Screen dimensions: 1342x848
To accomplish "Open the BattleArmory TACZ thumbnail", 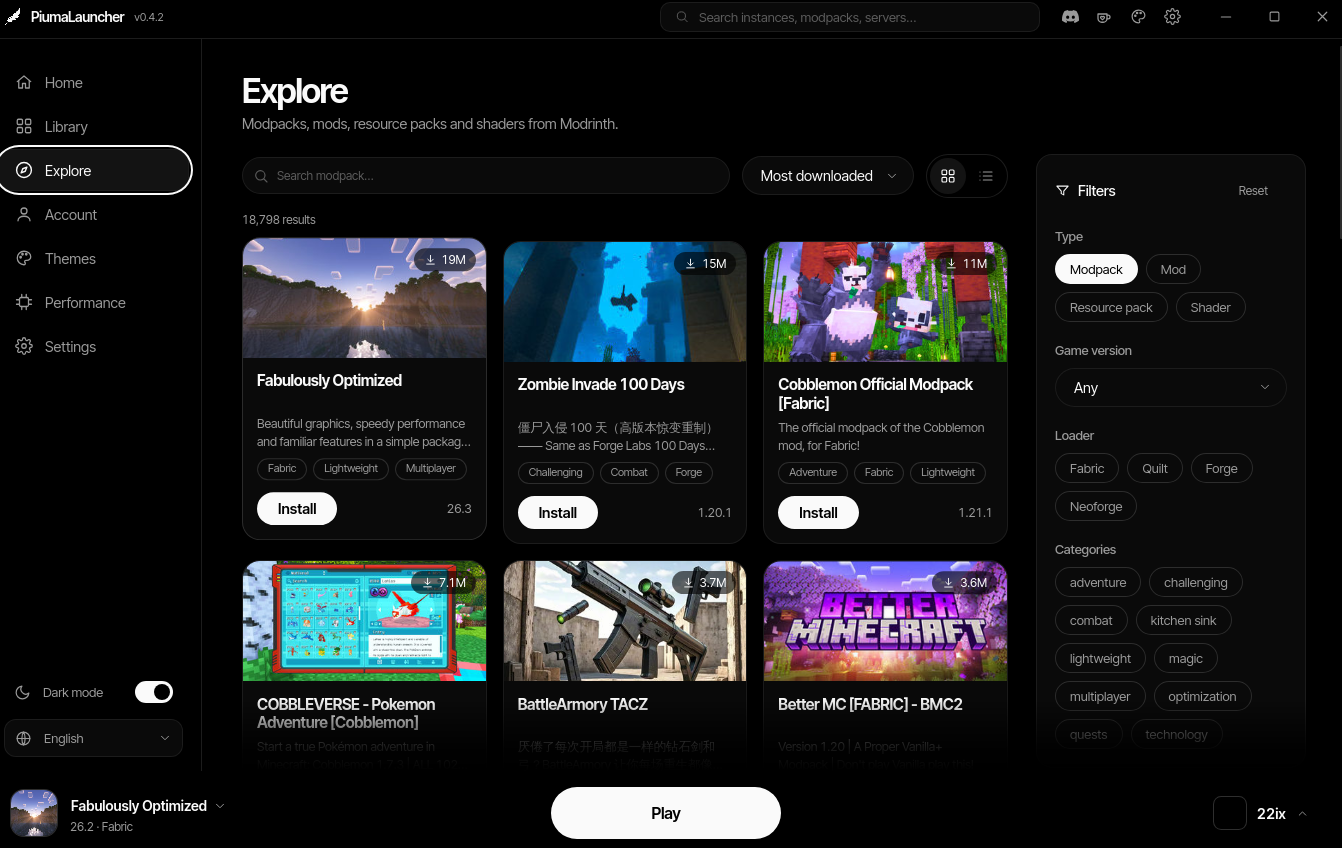I will tap(625, 621).
